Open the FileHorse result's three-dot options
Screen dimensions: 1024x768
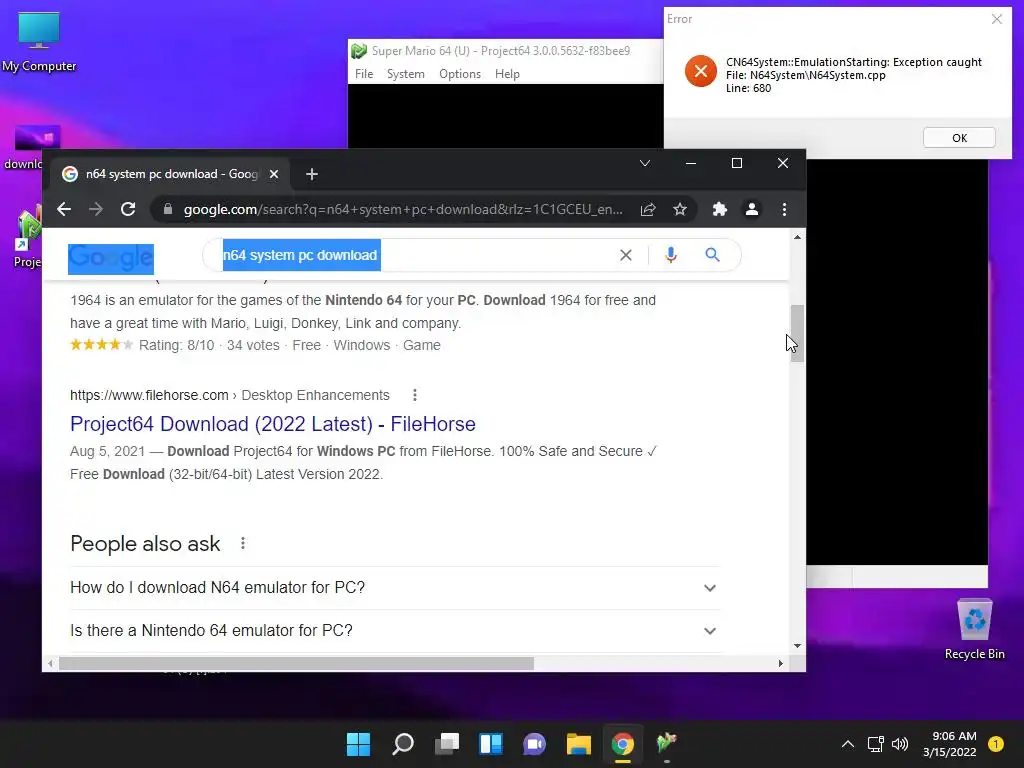pyautogui.click(x=415, y=395)
